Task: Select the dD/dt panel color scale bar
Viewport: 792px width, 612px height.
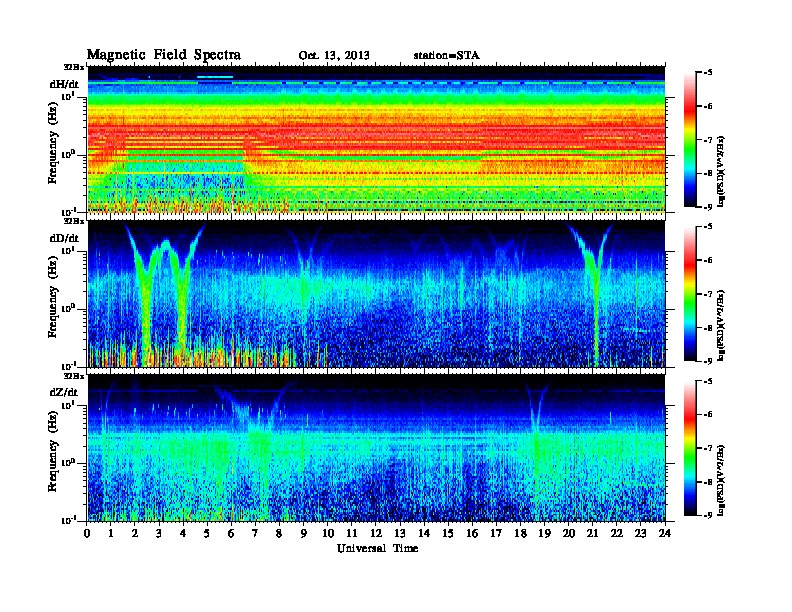Action: pos(689,294)
